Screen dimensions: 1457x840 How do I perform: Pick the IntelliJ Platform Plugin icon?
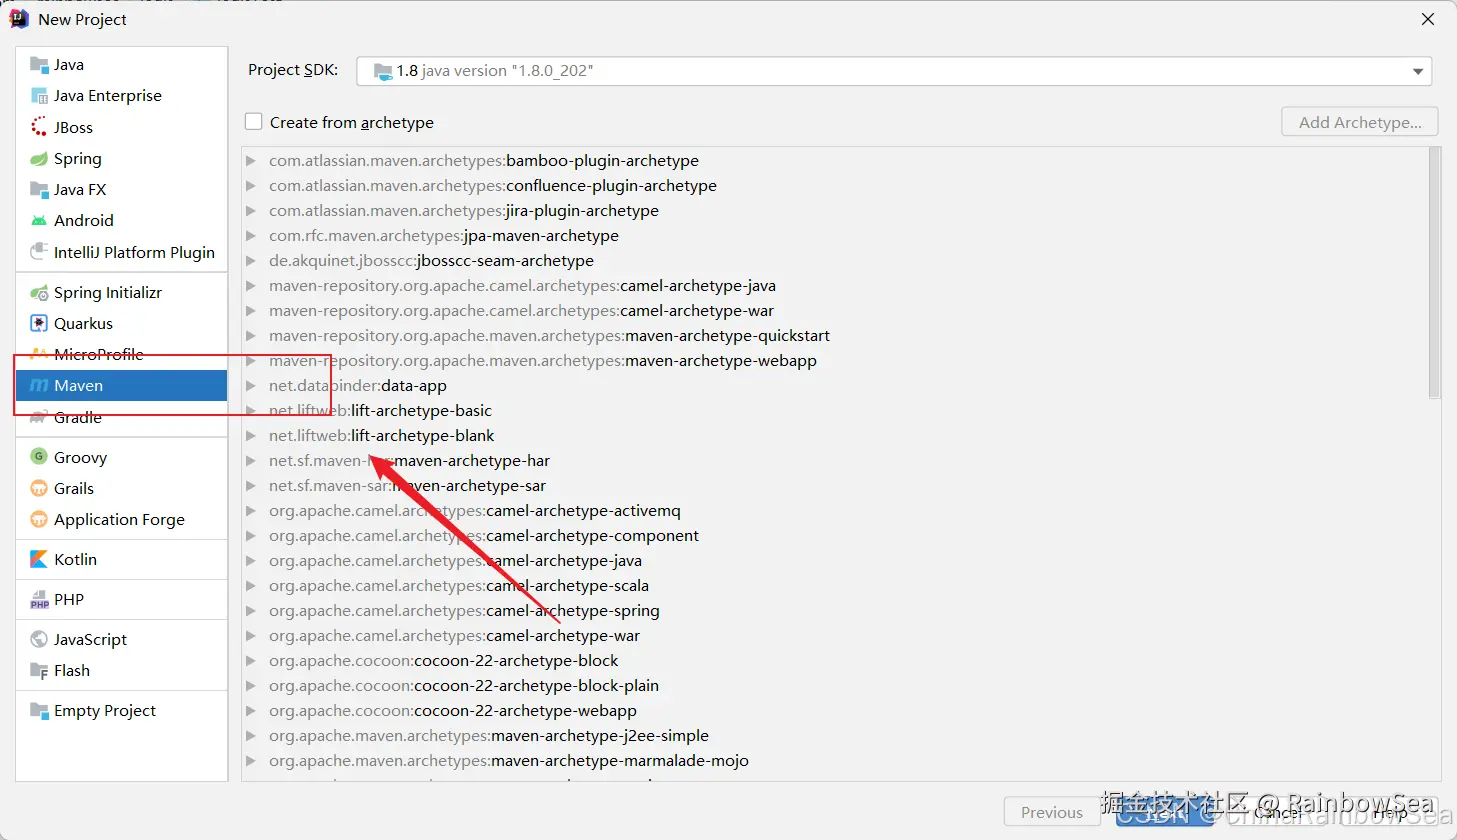pyautogui.click(x=39, y=252)
